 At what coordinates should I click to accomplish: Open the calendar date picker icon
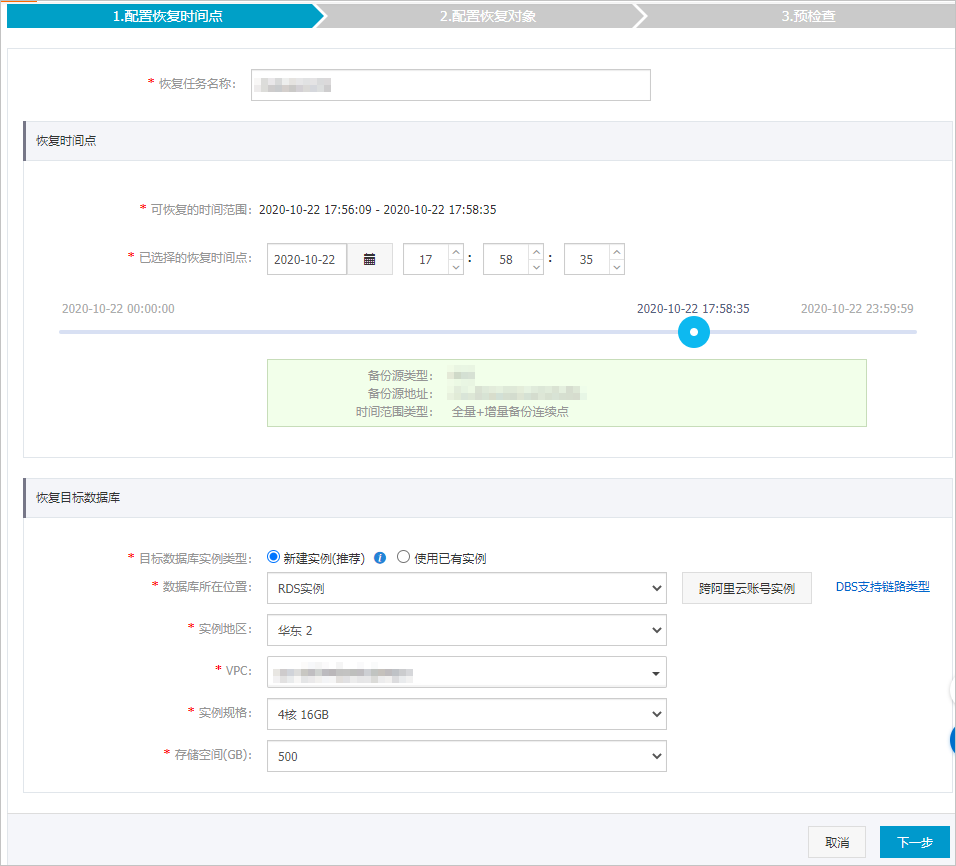tap(369, 259)
